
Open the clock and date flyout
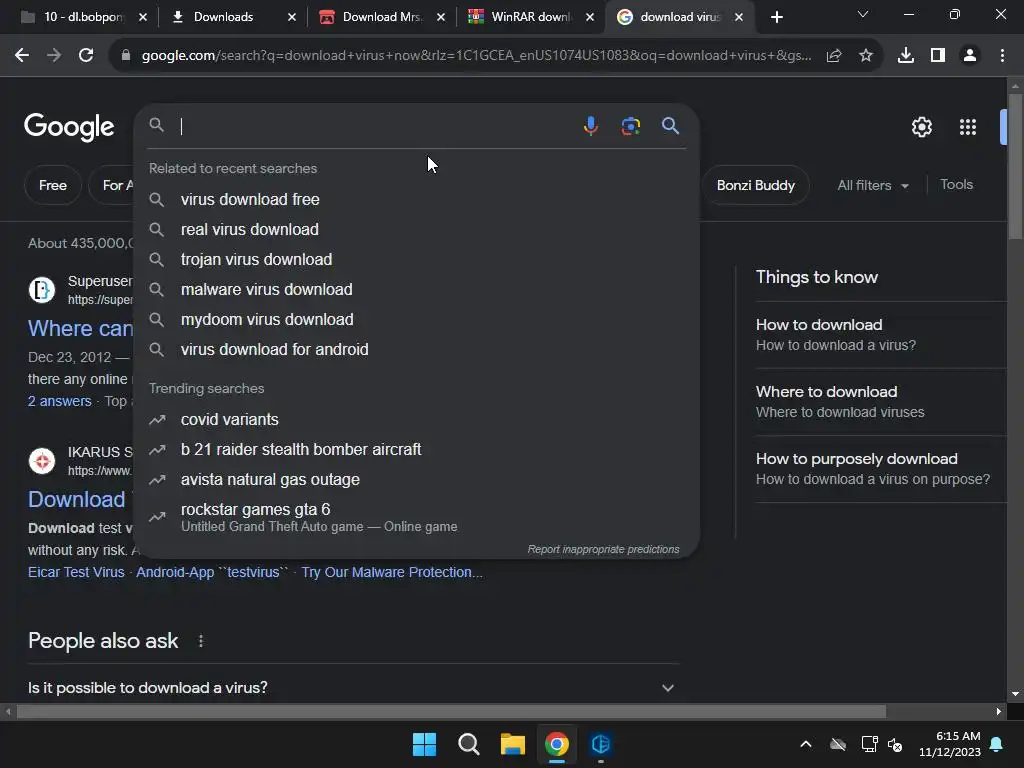(950, 744)
